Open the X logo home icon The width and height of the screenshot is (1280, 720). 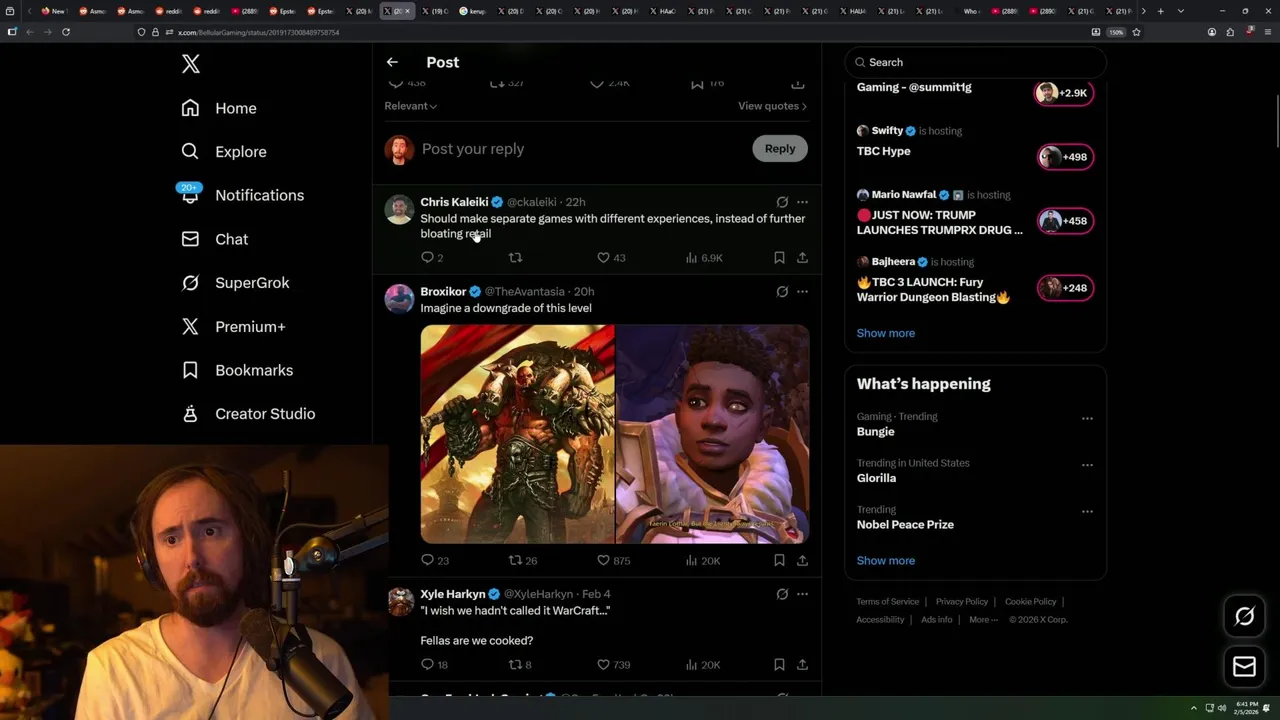[191, 64]
